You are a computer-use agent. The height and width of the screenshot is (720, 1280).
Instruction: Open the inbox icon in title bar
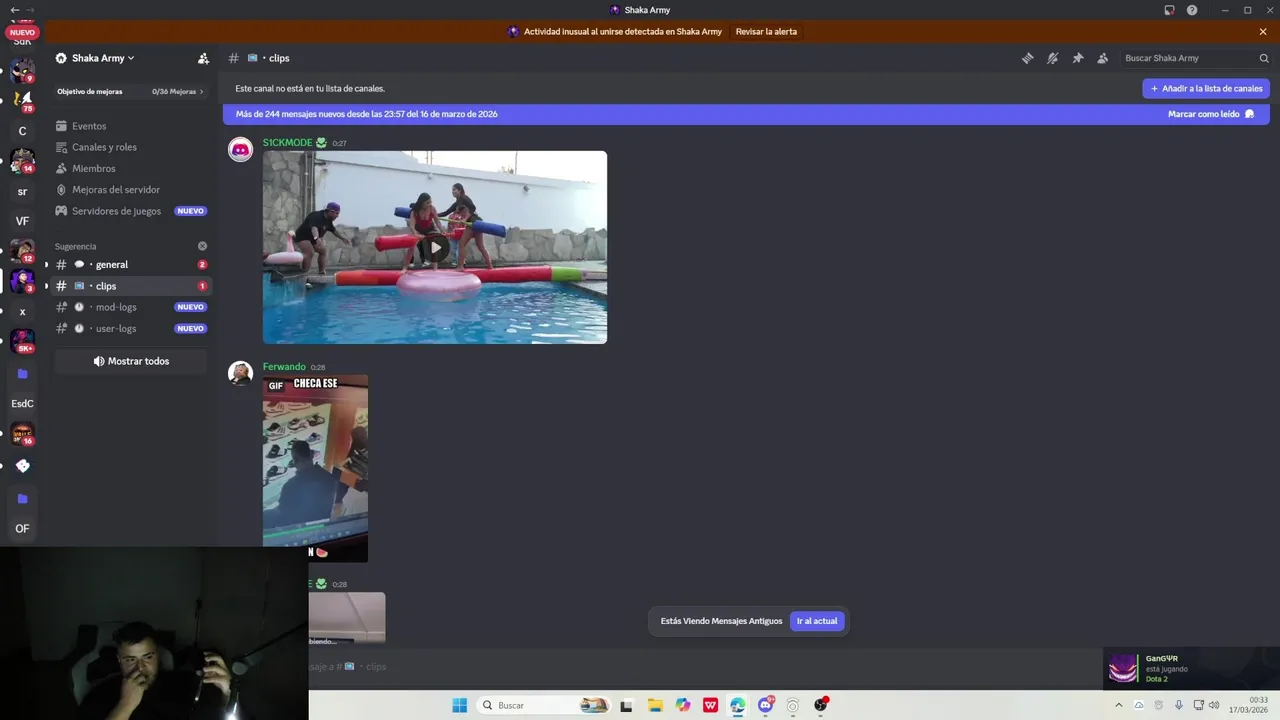click(x=1169, y=10)
